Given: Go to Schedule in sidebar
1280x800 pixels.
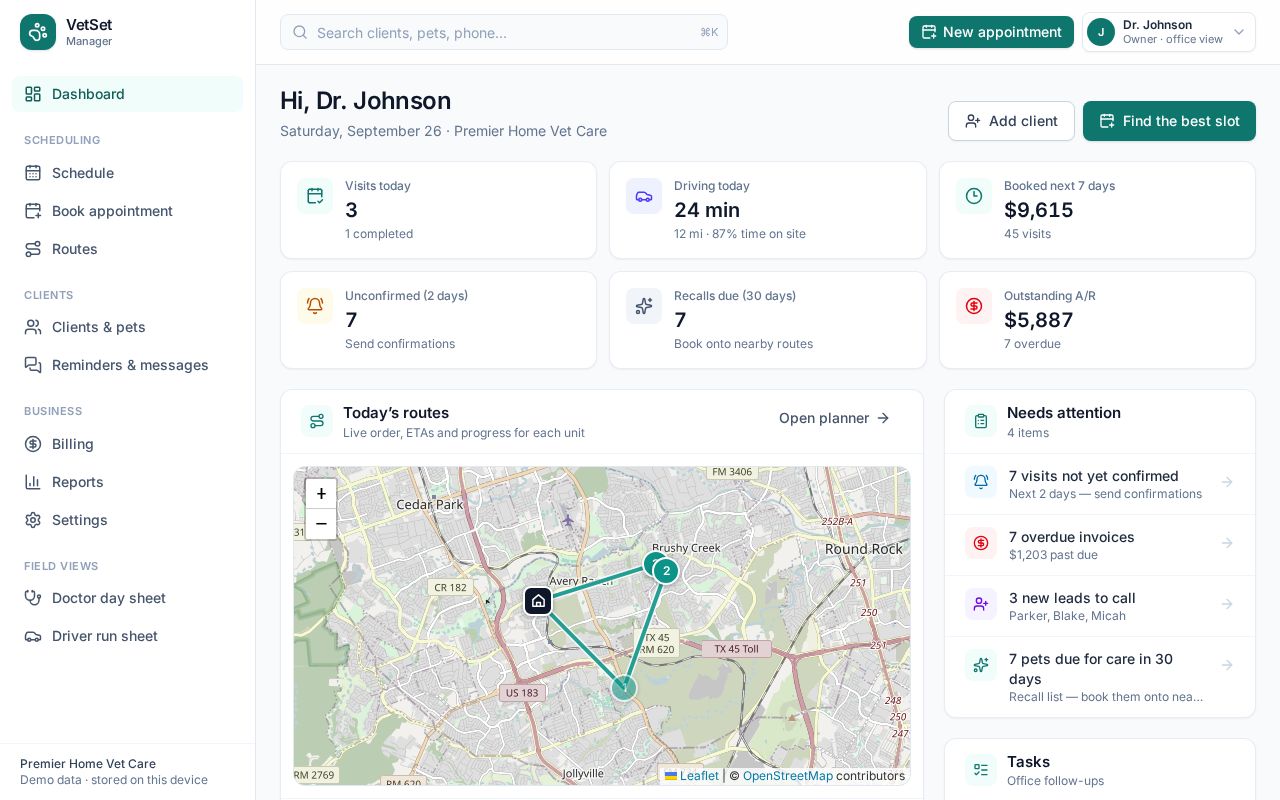Looking at the screenshot, I should click(128, 173).
